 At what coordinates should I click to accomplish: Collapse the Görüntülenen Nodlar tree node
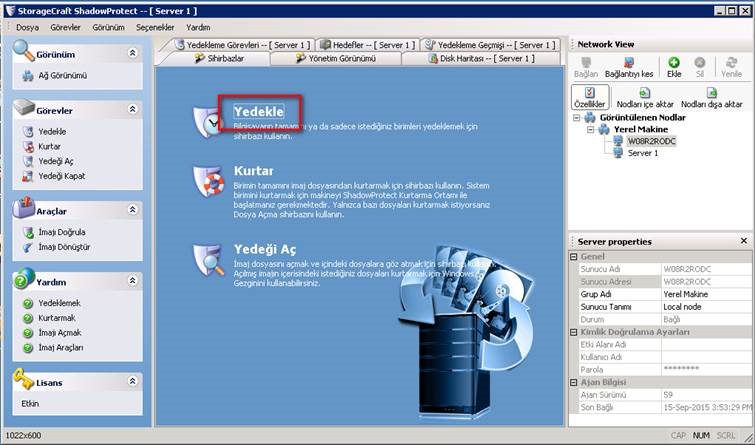[576, 118]
